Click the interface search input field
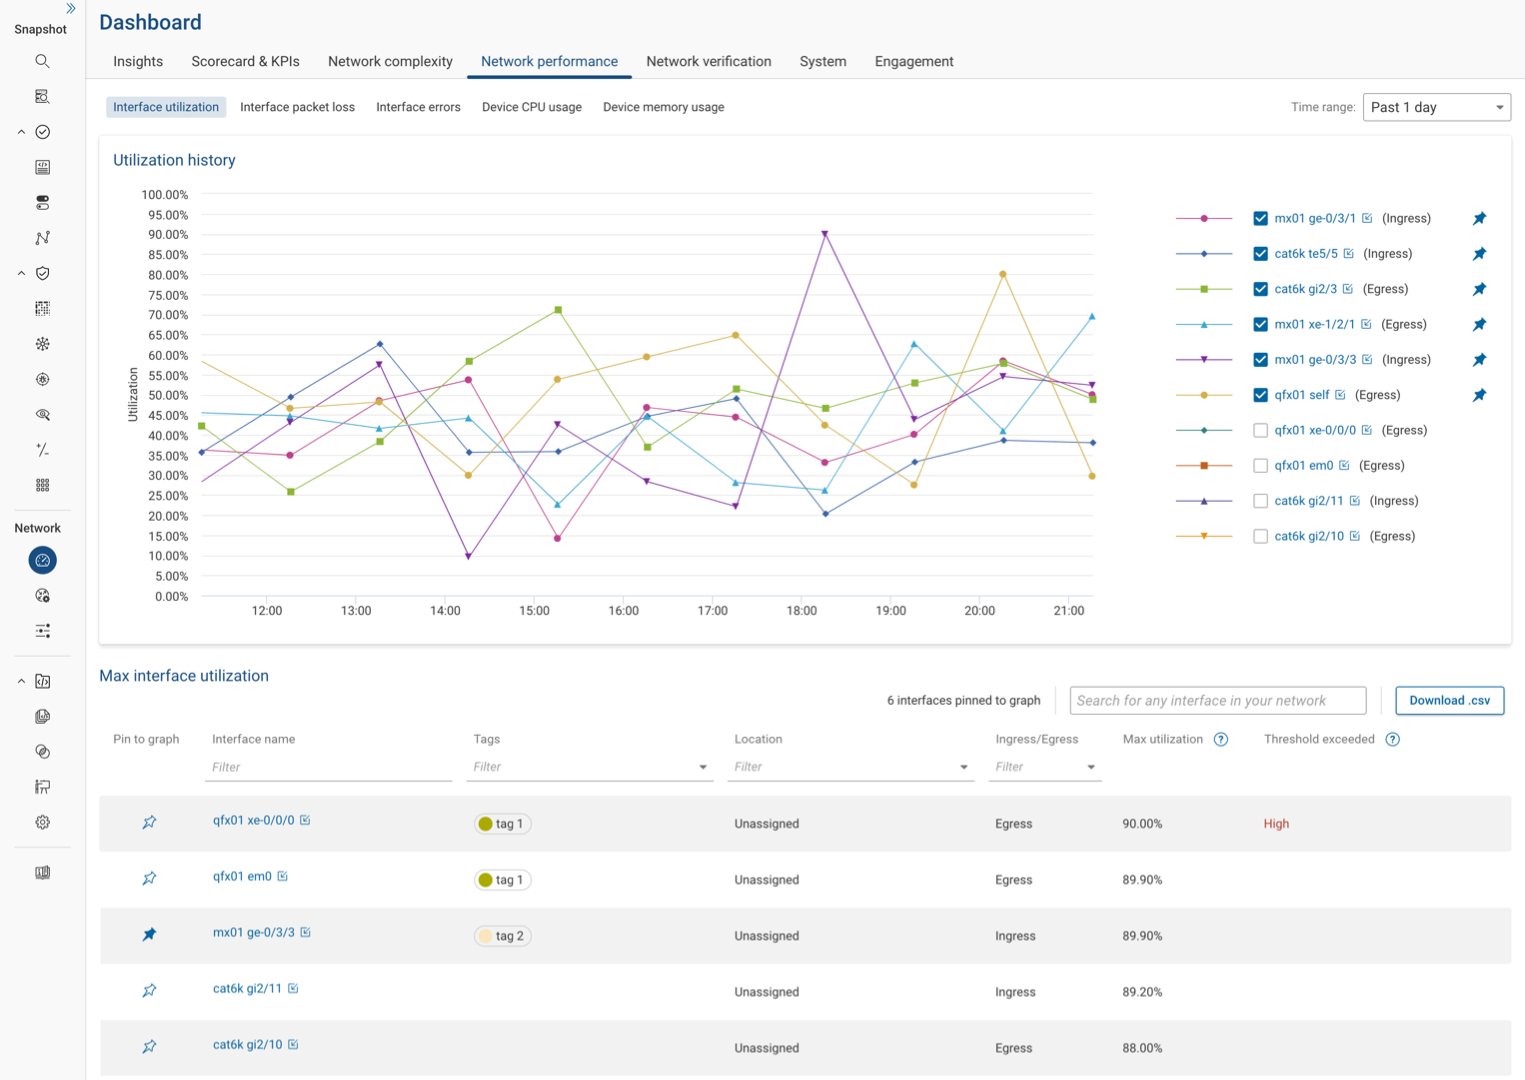Screen dimensions: 1525x1080 pos(1217,700)
